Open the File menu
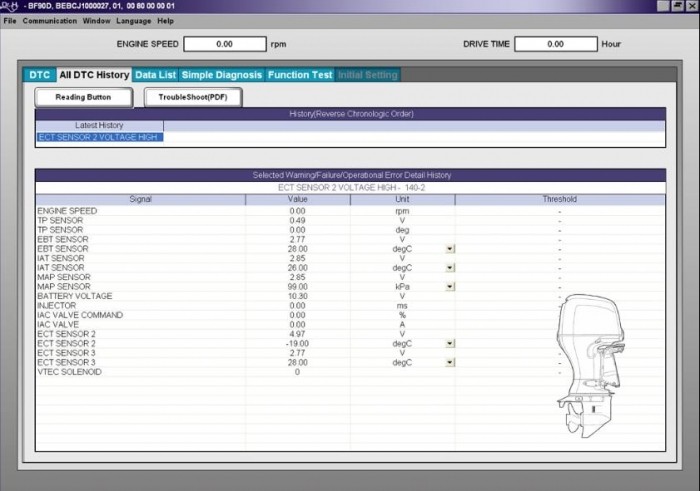This screenshot has height=491, width=700. click(10, 20)
